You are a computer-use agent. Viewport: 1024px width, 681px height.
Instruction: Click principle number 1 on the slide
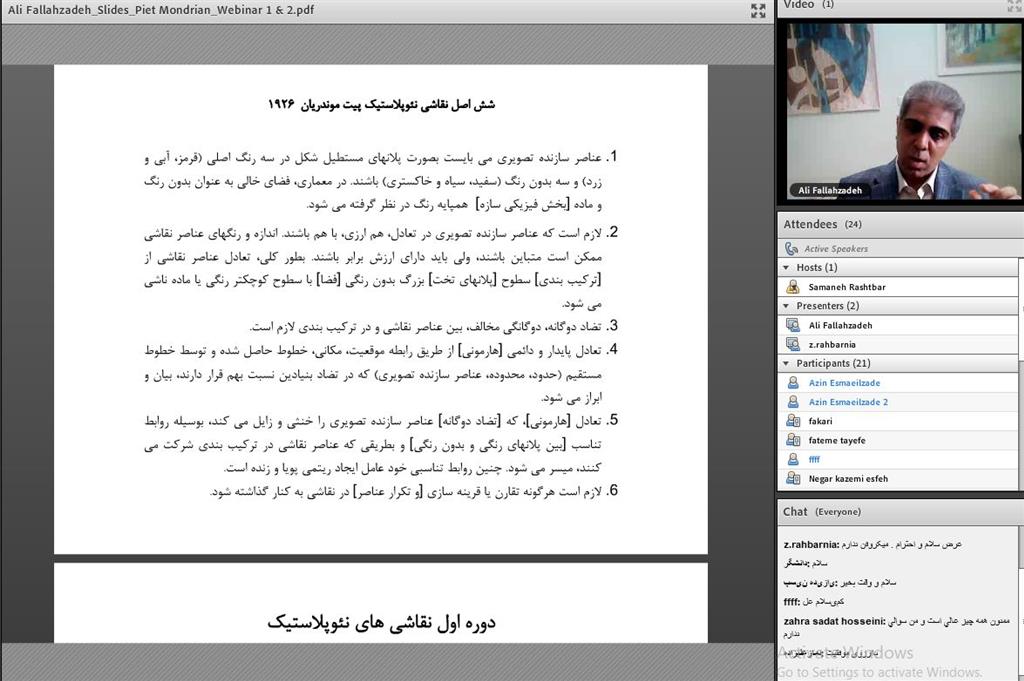[381, 181]
